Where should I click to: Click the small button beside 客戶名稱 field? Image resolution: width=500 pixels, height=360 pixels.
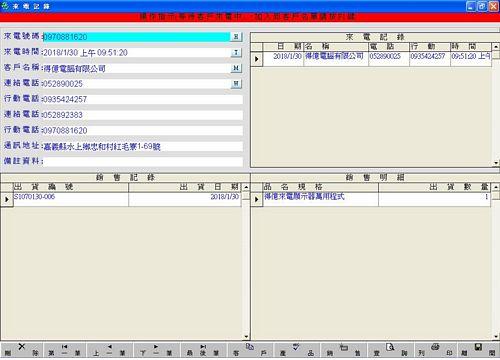coord(236,68)
